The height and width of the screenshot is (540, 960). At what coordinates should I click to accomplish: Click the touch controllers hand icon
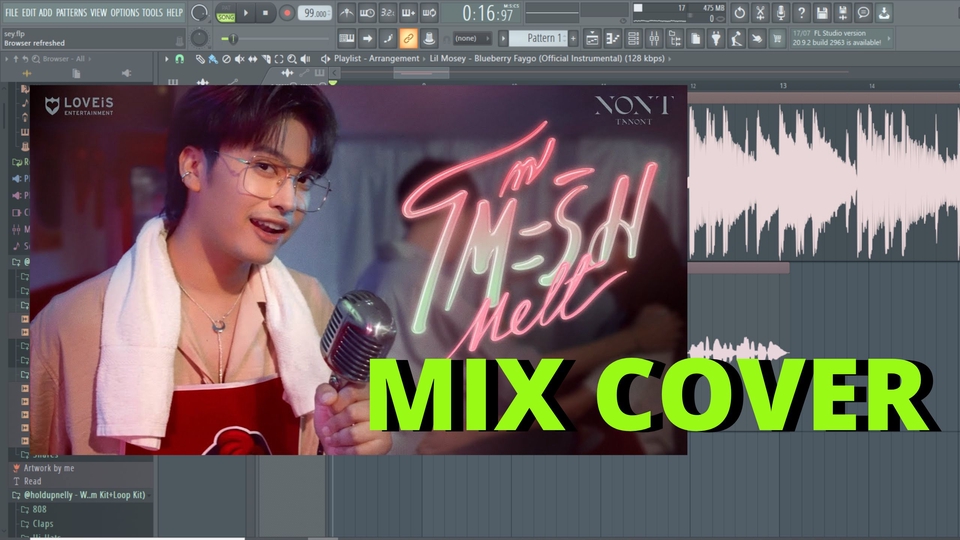[x=757, y=39]
